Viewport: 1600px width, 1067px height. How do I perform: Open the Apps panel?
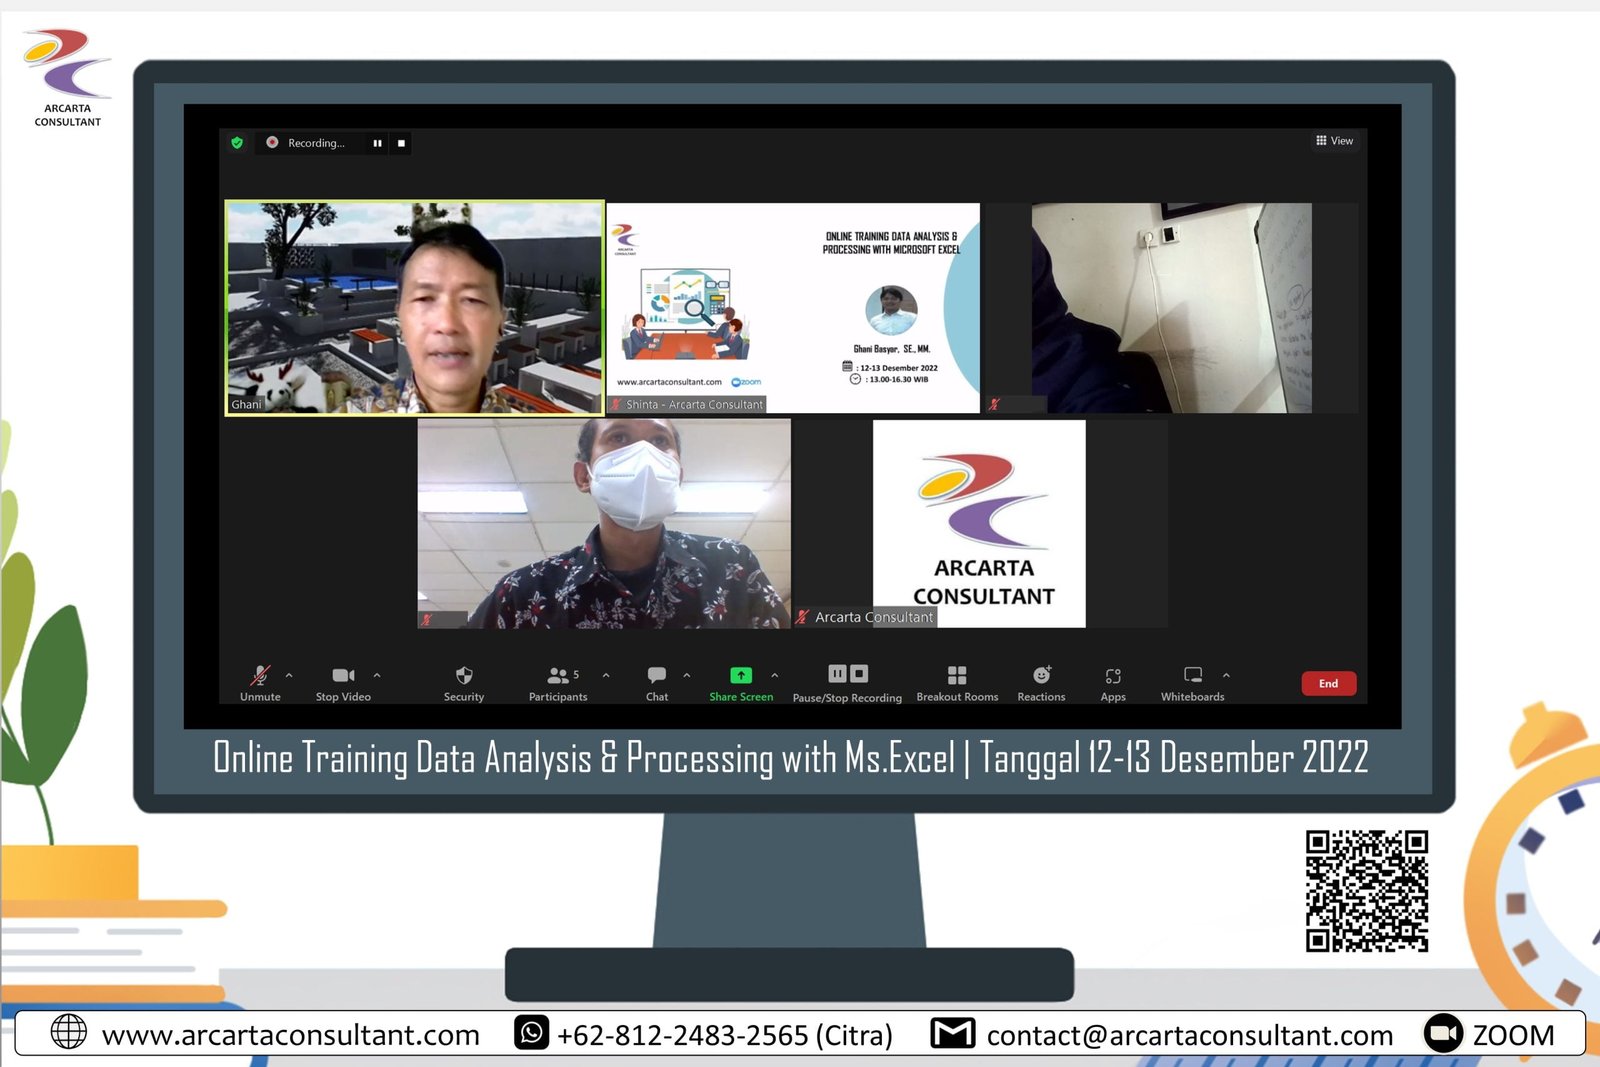(x=1113, y=682)
